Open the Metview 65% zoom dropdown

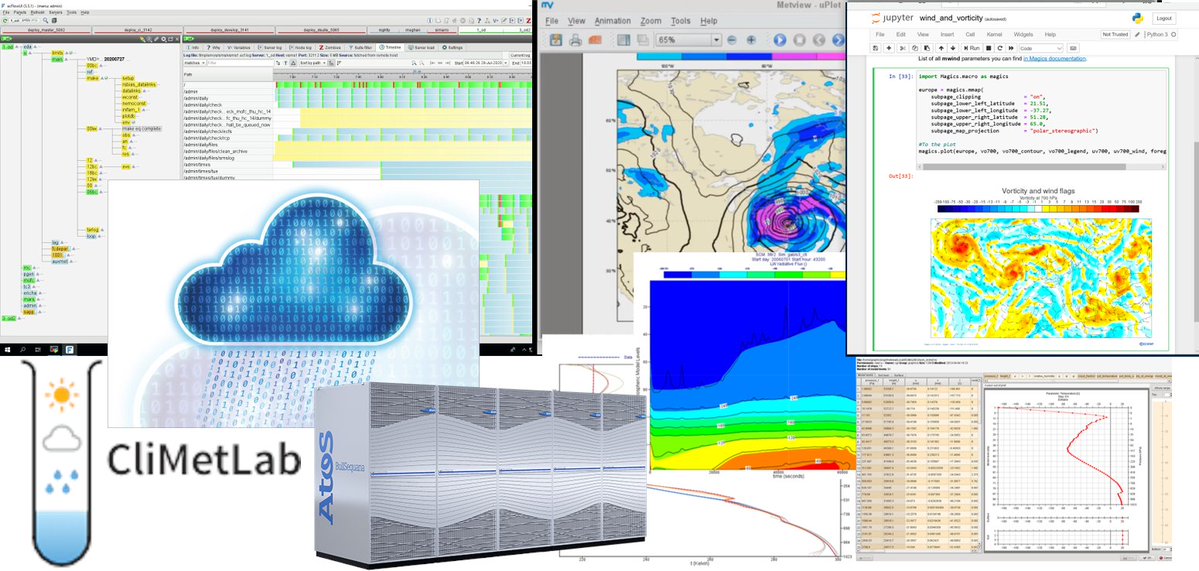(689, 40)
